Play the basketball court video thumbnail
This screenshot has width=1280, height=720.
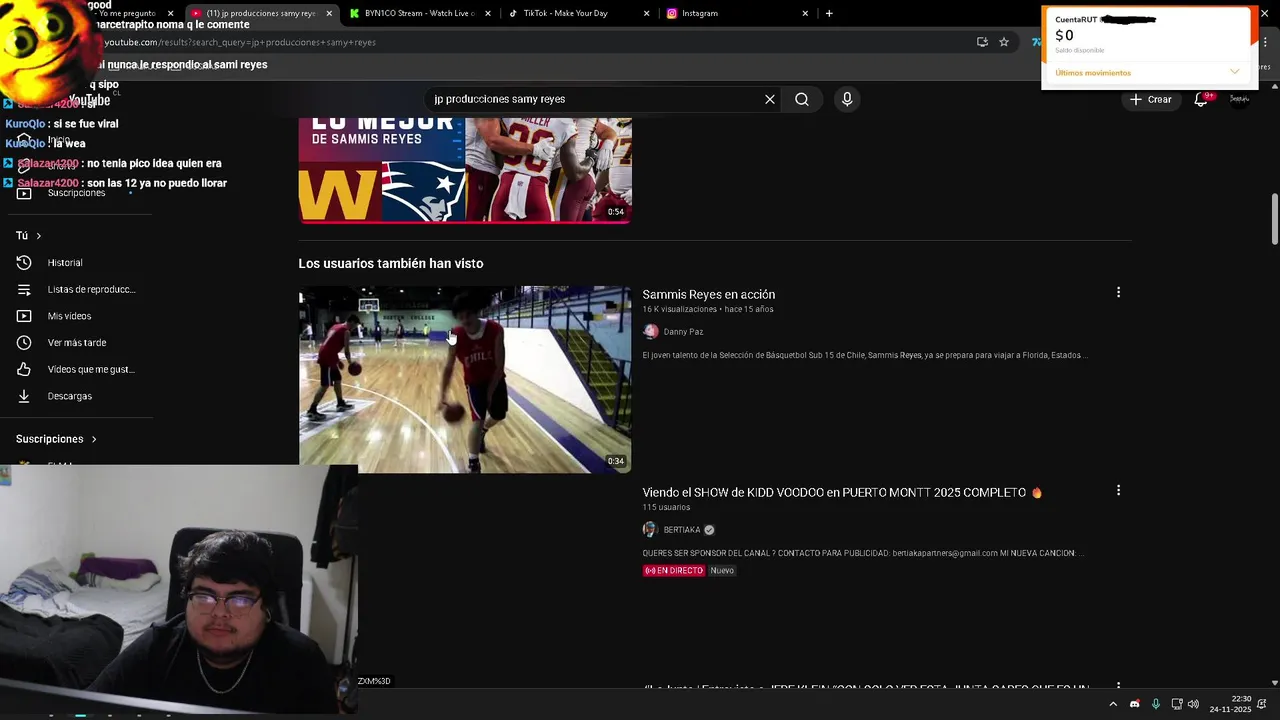(465, 379)
